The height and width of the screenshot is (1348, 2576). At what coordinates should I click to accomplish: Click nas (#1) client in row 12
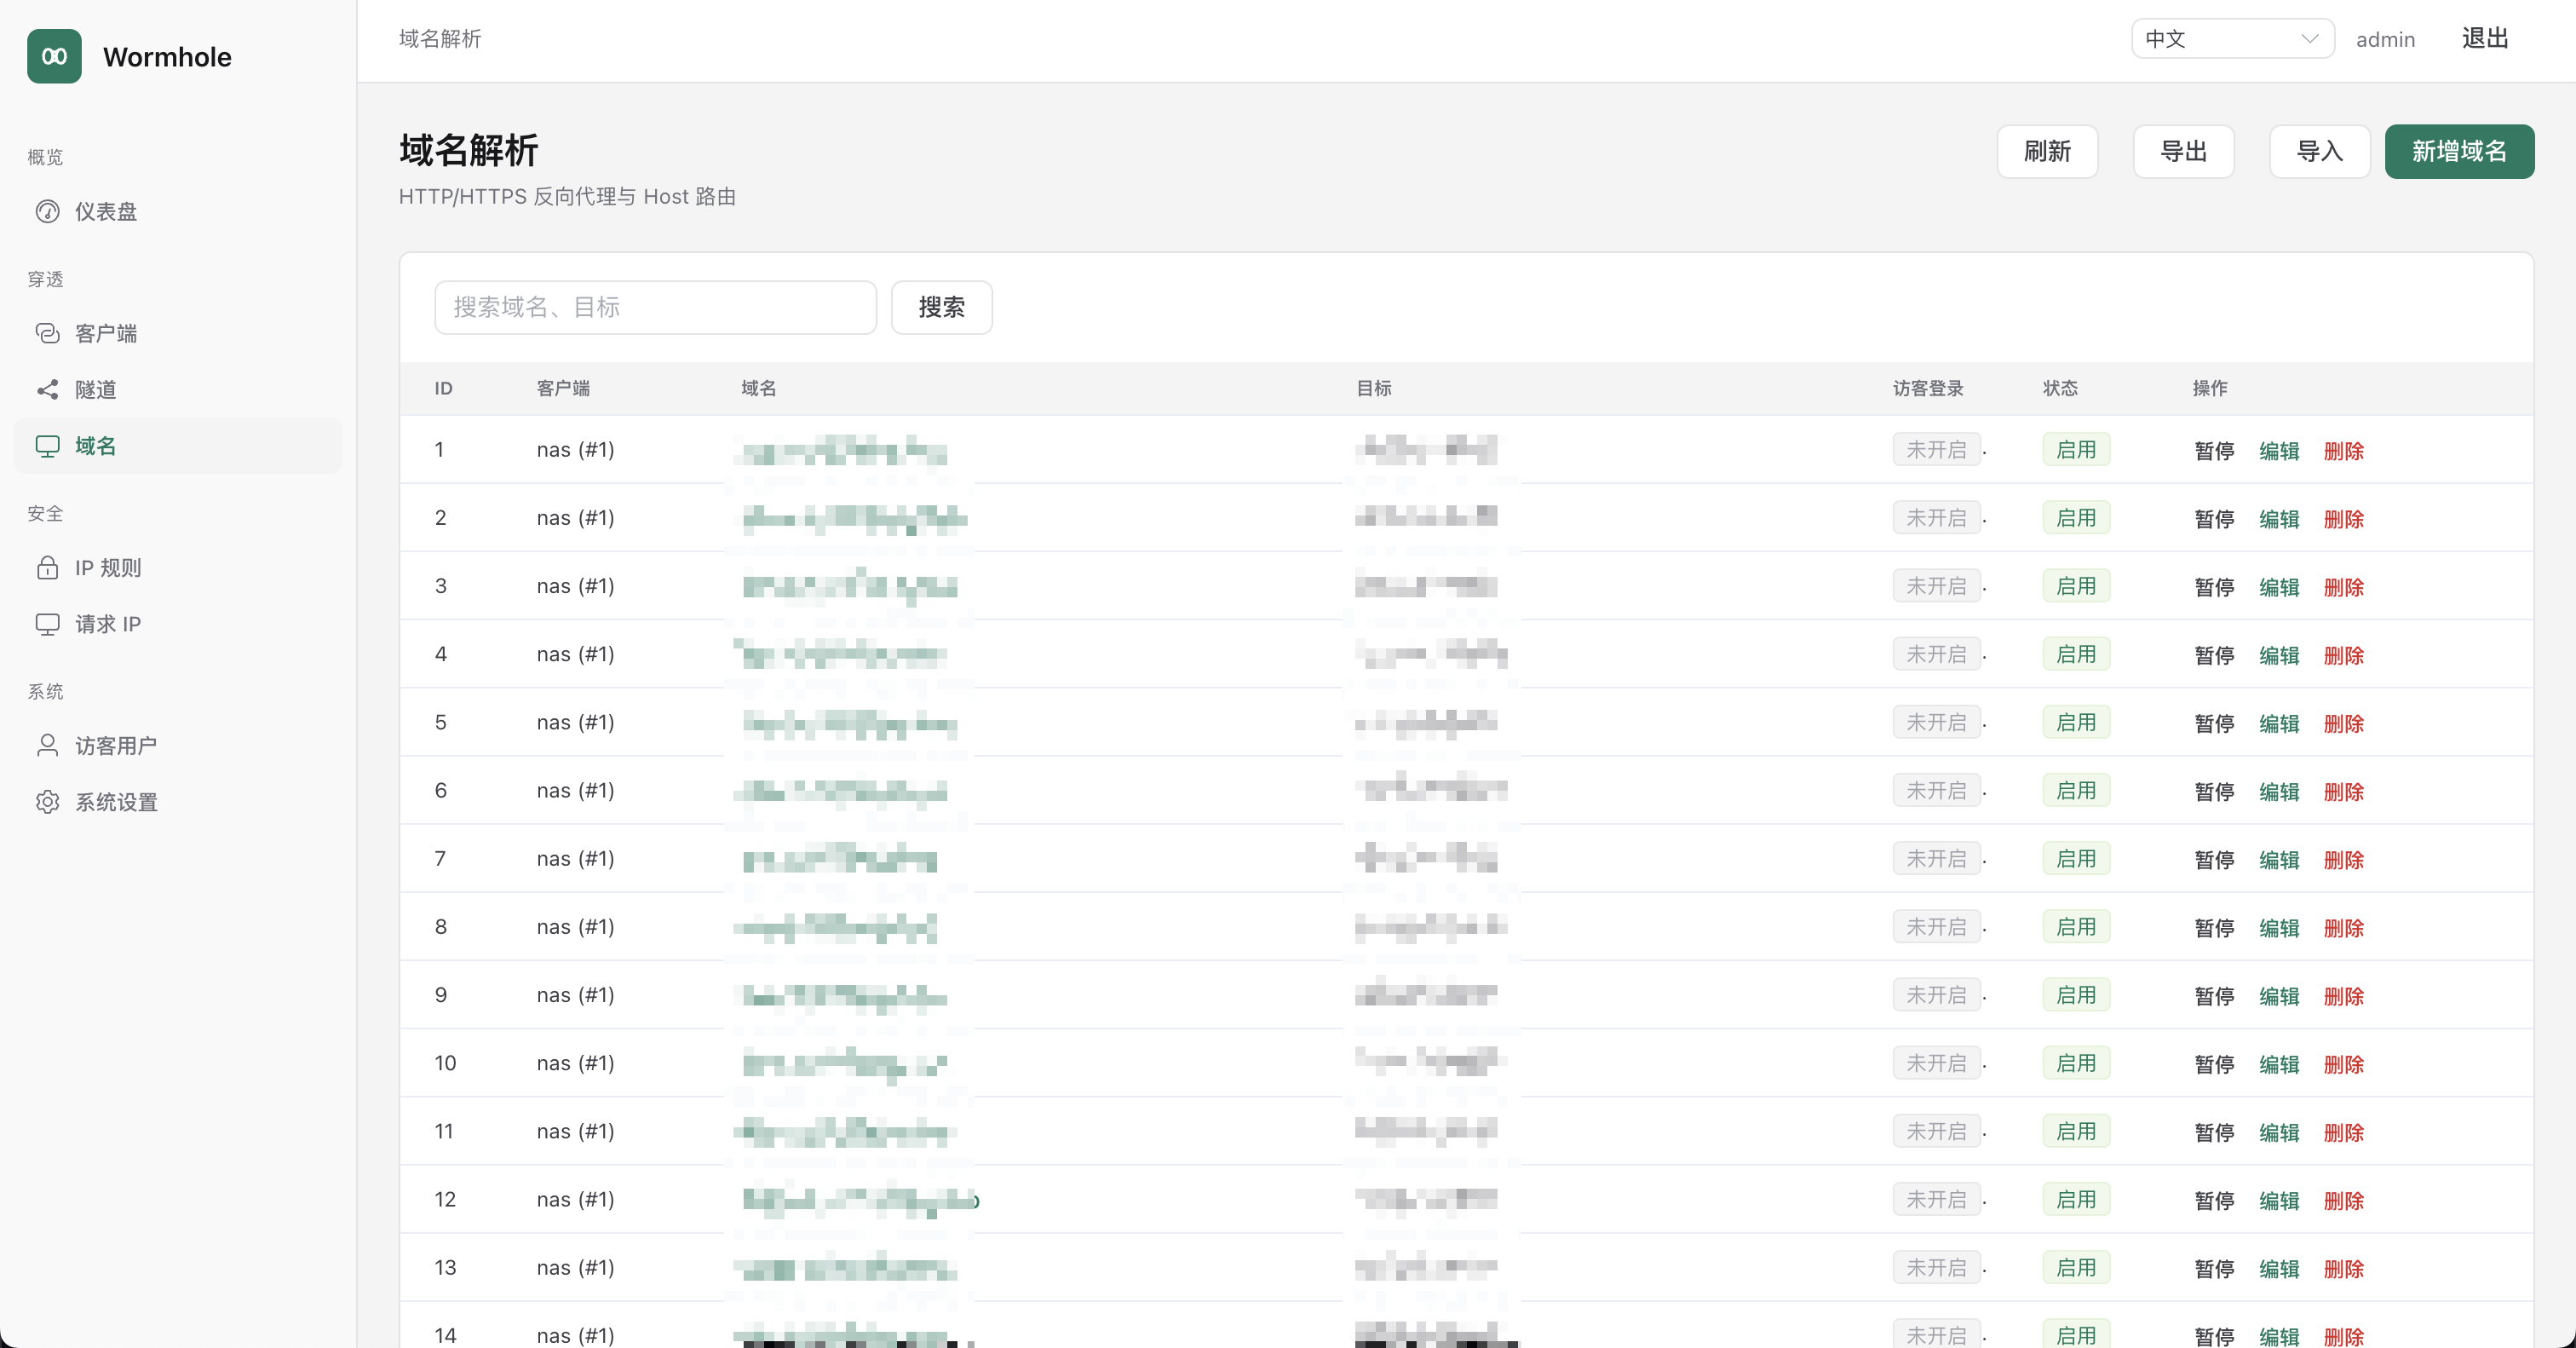tap(575, 1199)
